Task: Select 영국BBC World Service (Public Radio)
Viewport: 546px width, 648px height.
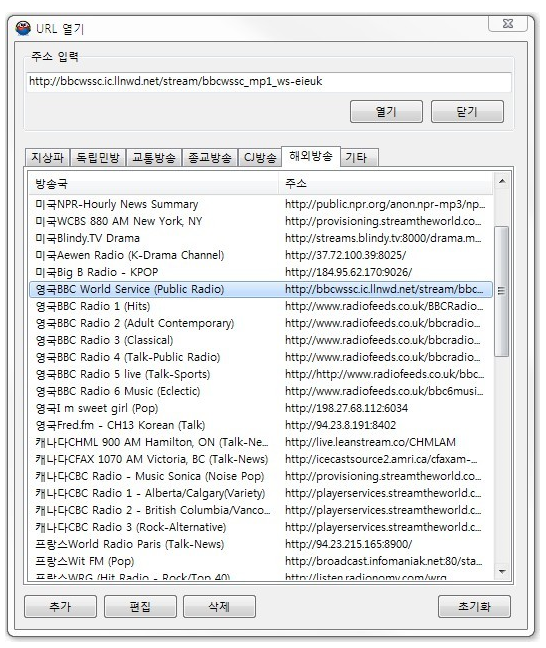Action: point(261,289)
